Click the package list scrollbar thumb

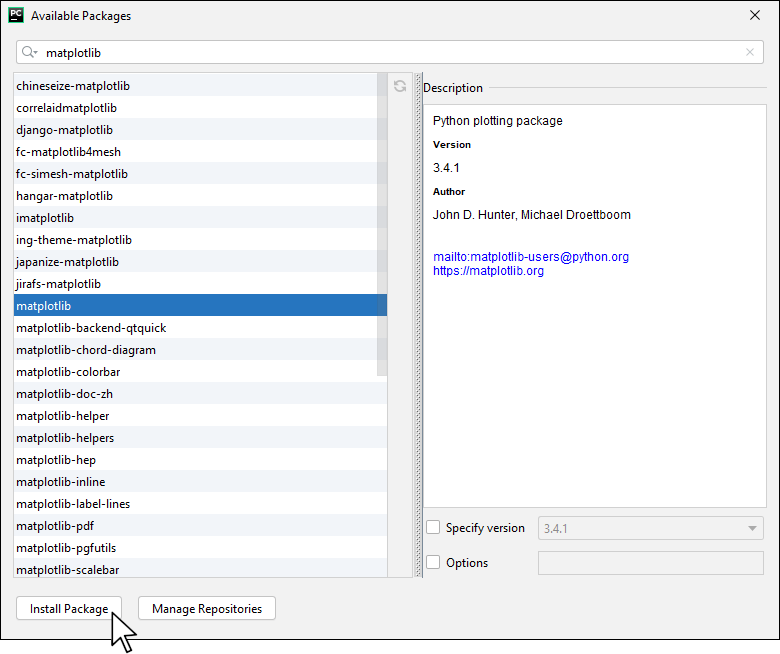tap(382, 224)
